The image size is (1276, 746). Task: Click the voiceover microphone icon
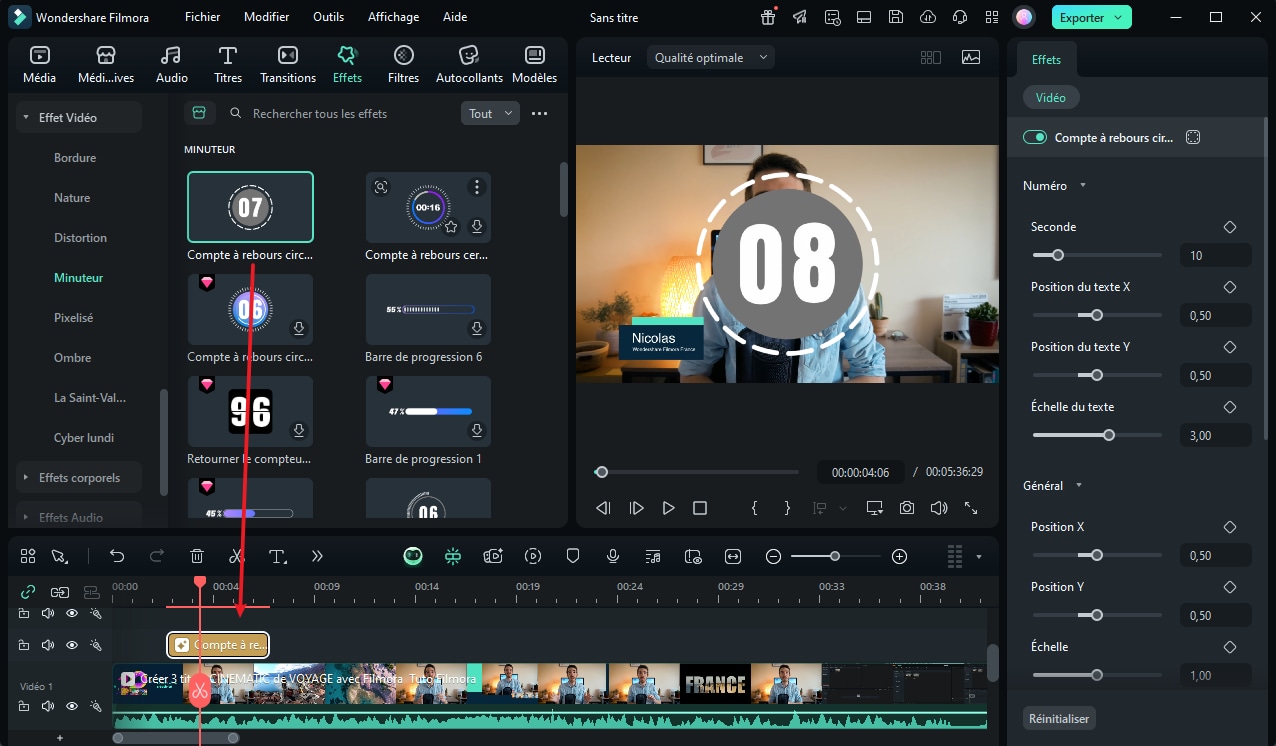[613, 556]
